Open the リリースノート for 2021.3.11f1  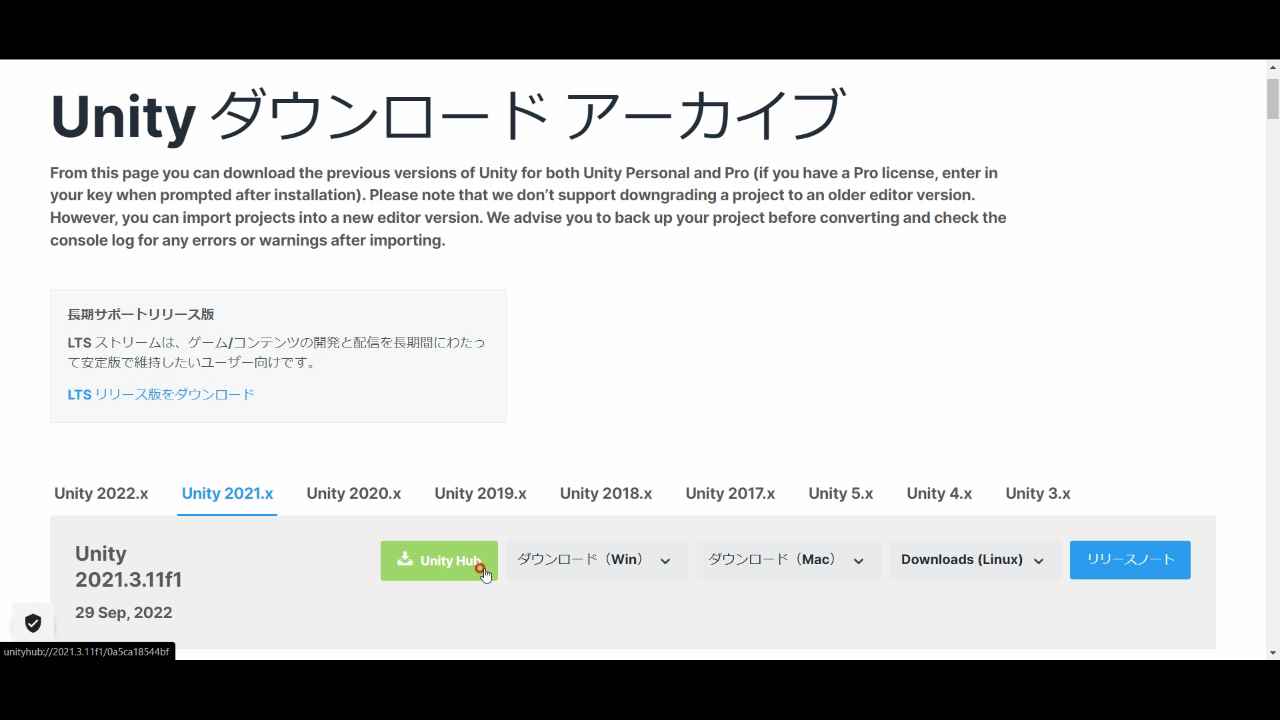1130,560
